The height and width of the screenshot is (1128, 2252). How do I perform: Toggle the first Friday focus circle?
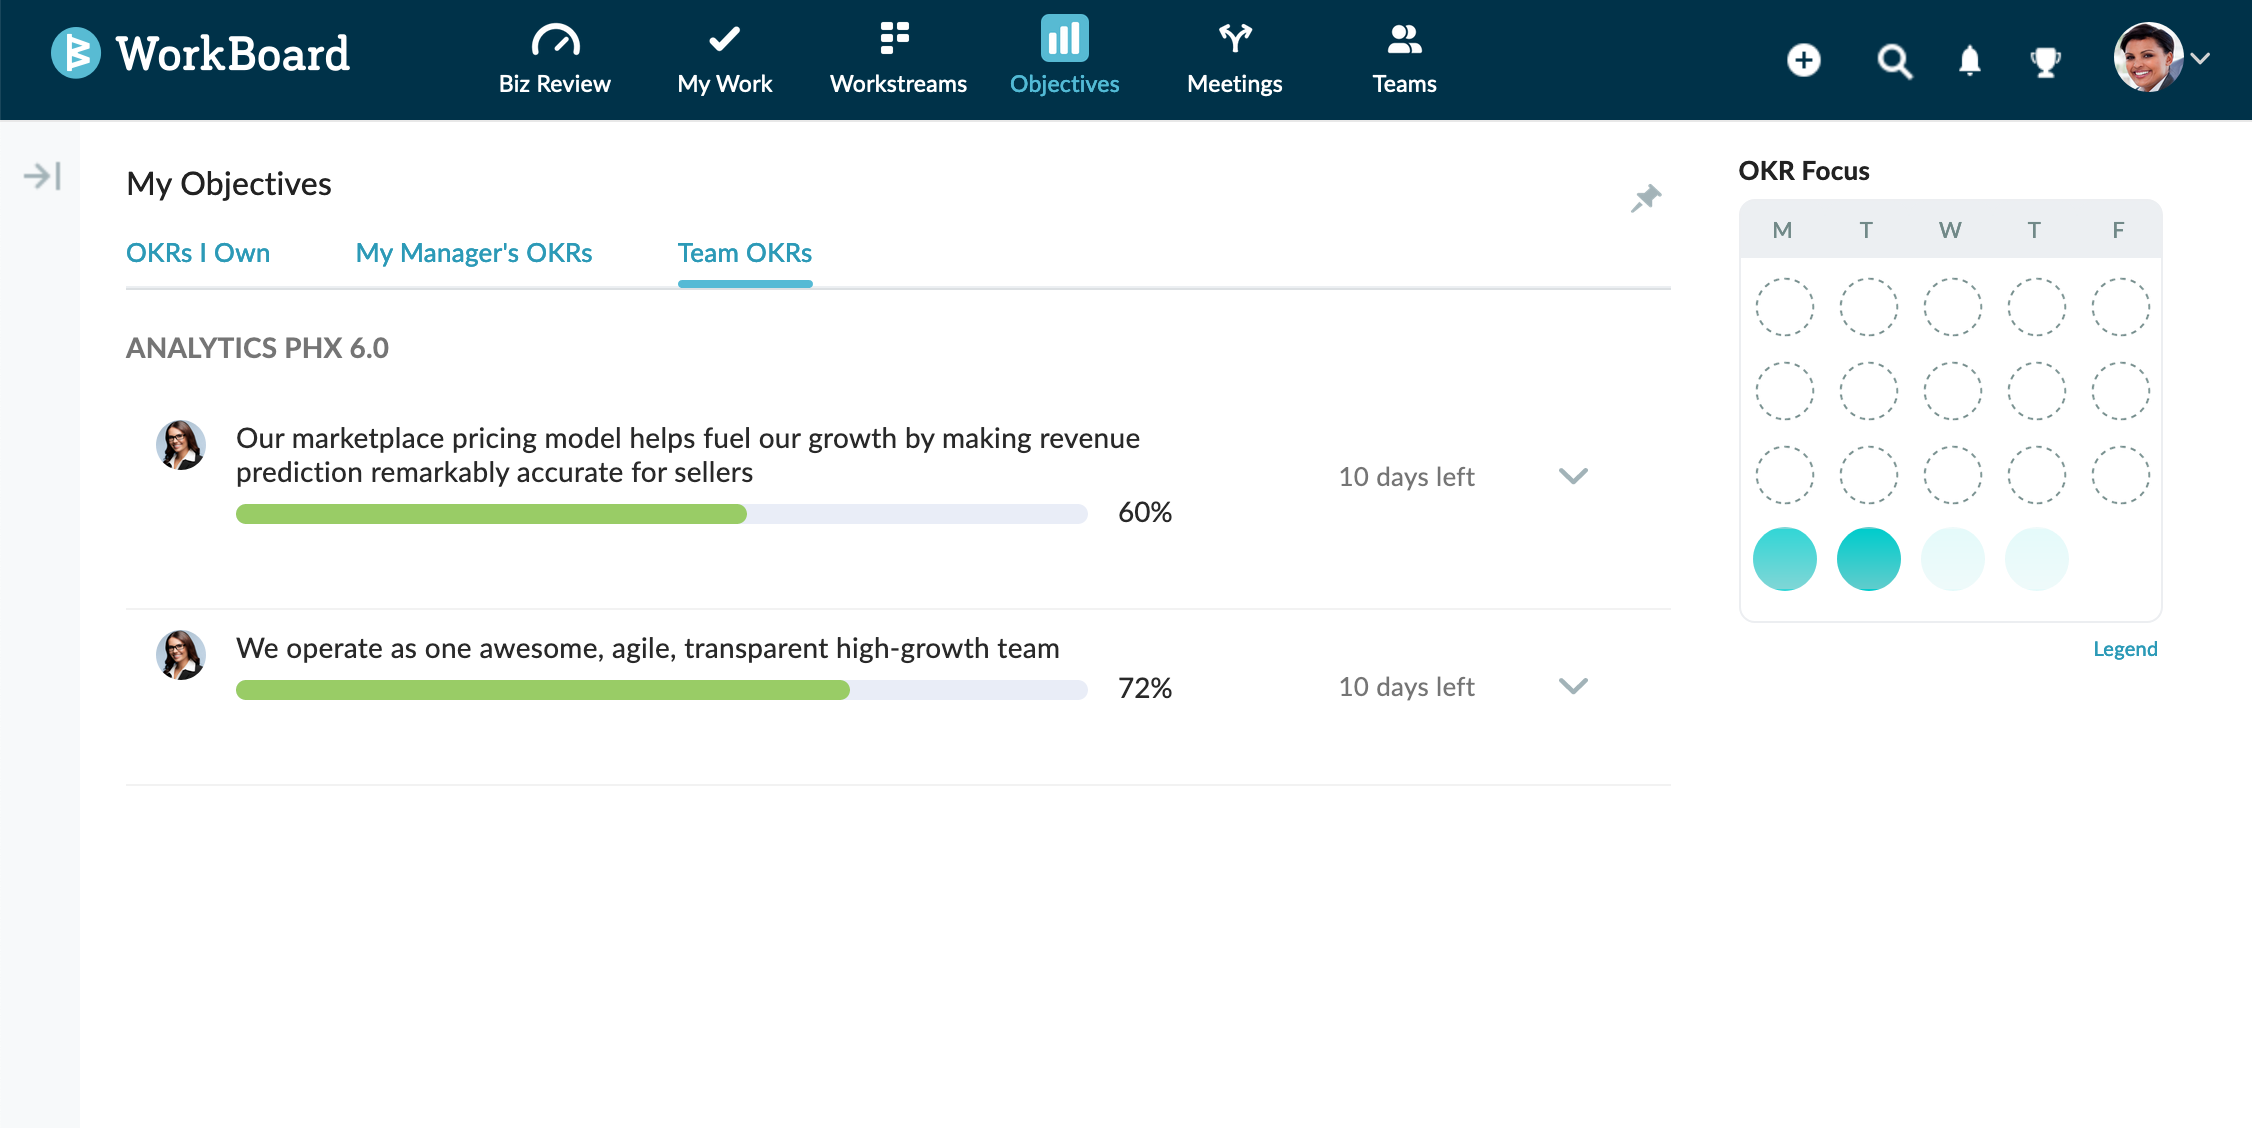[2120, 307]
